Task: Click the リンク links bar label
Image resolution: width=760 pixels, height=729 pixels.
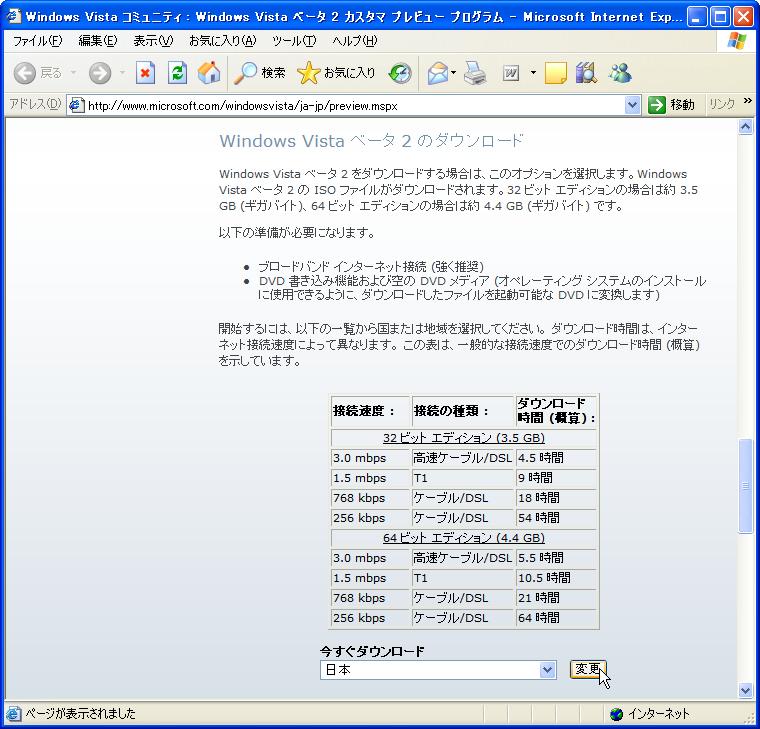Action: tap(722, 104)
